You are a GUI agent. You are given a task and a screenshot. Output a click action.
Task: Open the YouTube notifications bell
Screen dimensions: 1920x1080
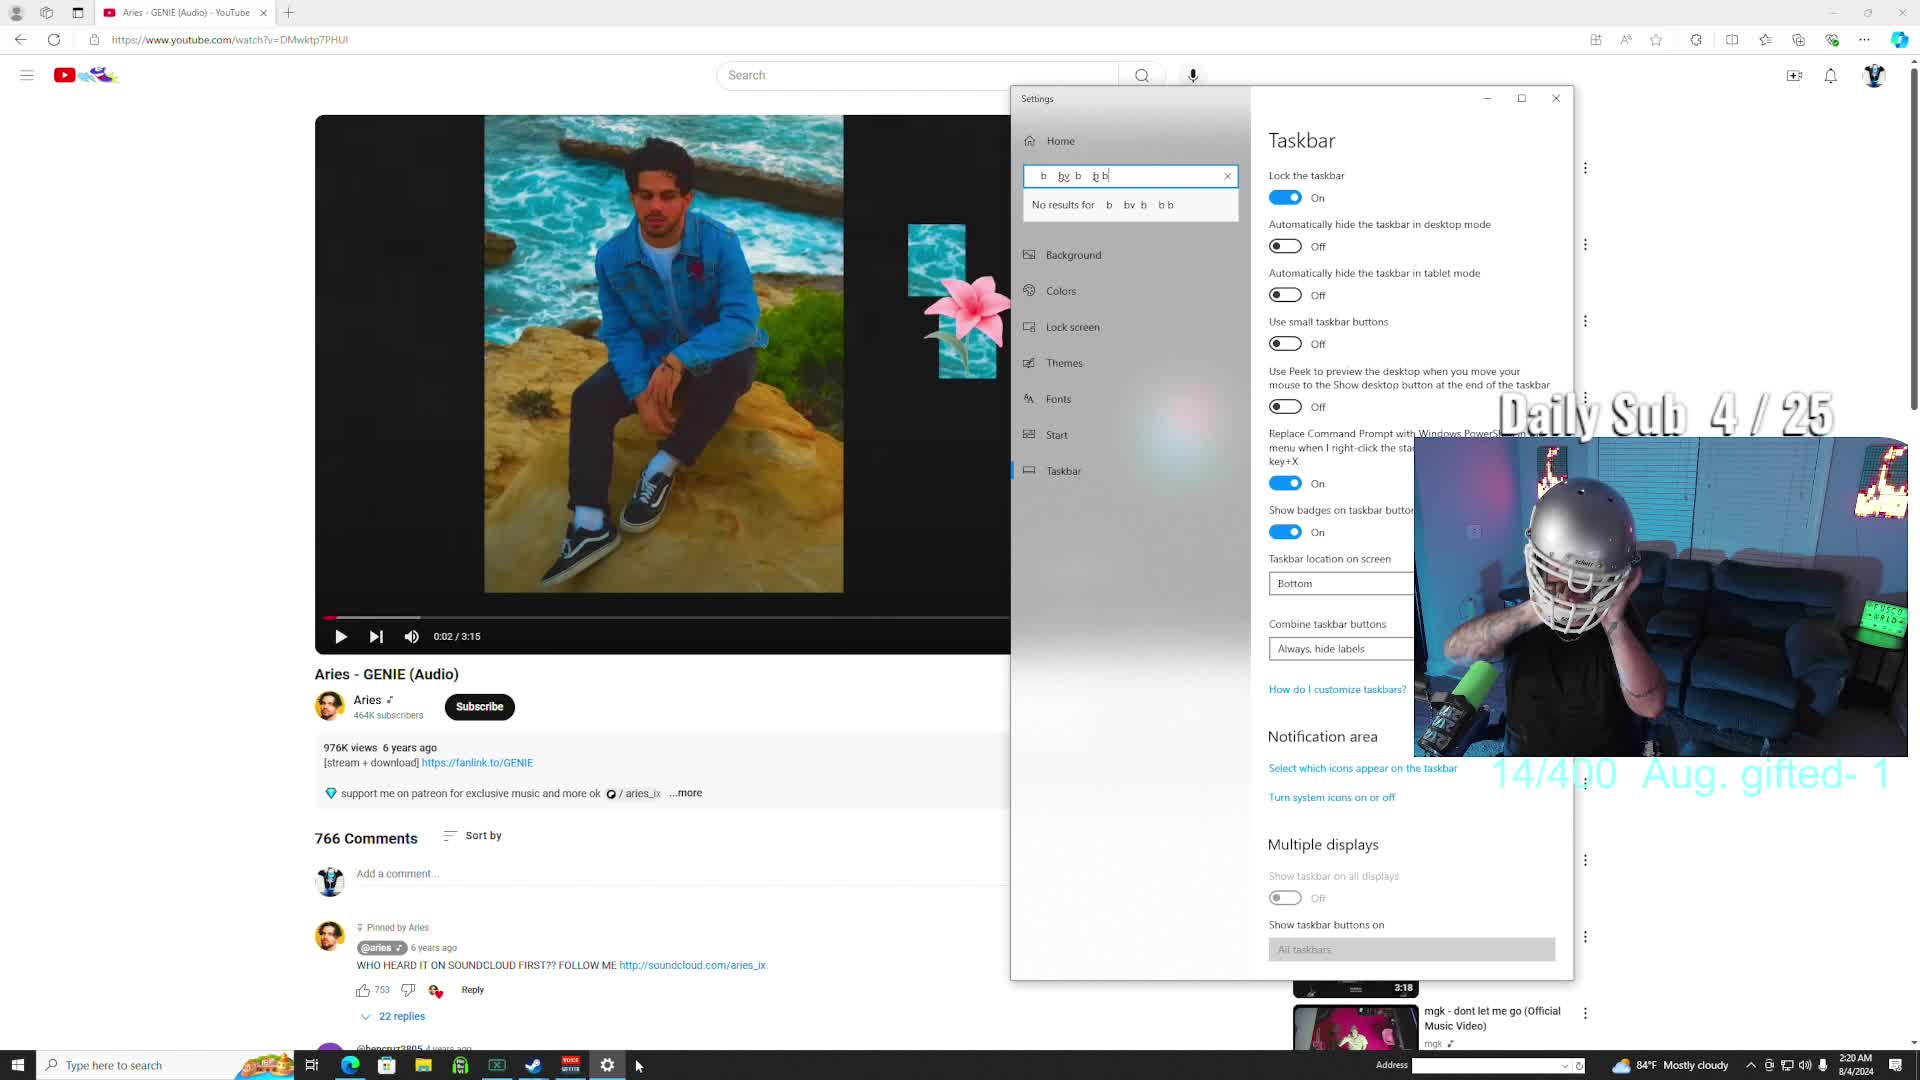(x=1831, y=75)
